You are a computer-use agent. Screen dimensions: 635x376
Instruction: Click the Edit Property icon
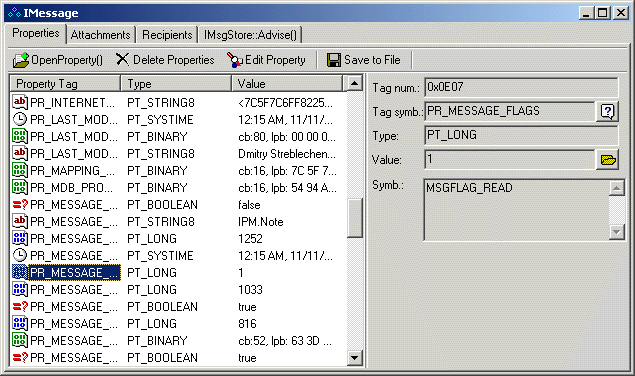[234, 60]
